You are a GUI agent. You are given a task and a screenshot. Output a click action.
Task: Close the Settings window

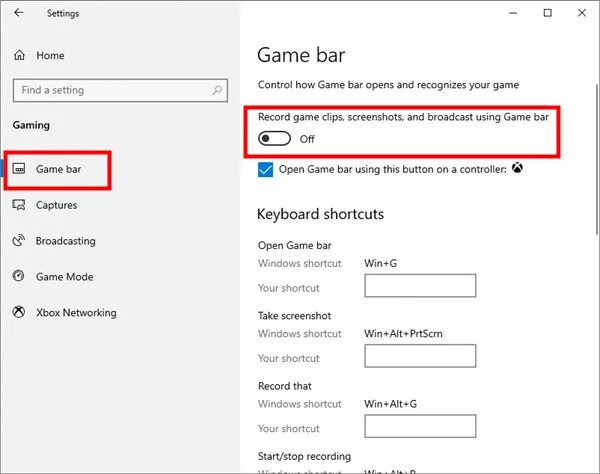pos(582,13)
